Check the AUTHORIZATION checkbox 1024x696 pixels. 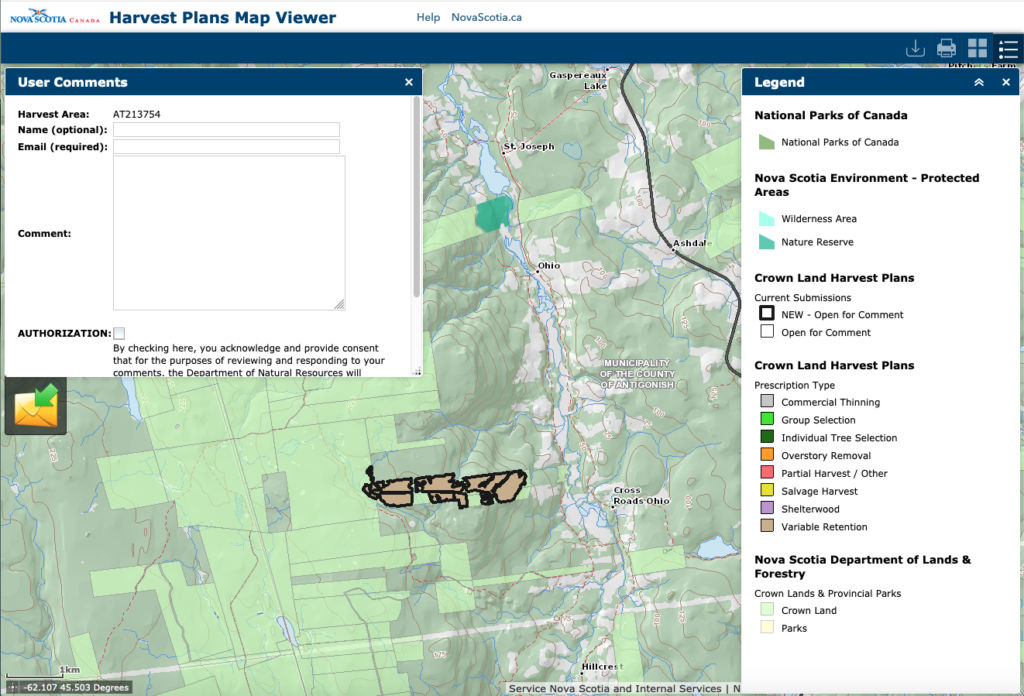tap(119, 333)
